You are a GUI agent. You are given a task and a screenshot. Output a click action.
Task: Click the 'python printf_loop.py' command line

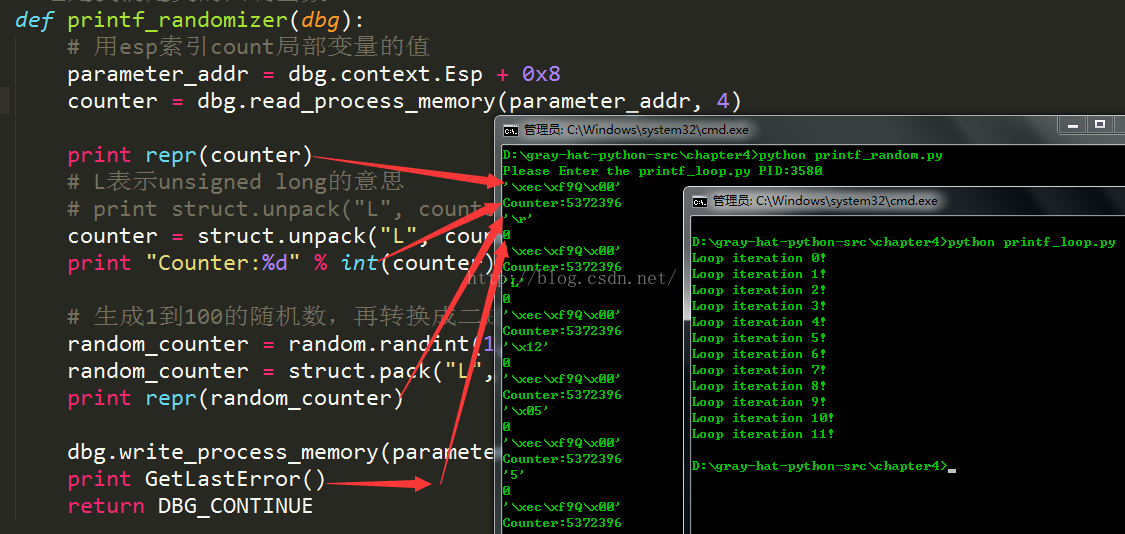click(903, 242)
